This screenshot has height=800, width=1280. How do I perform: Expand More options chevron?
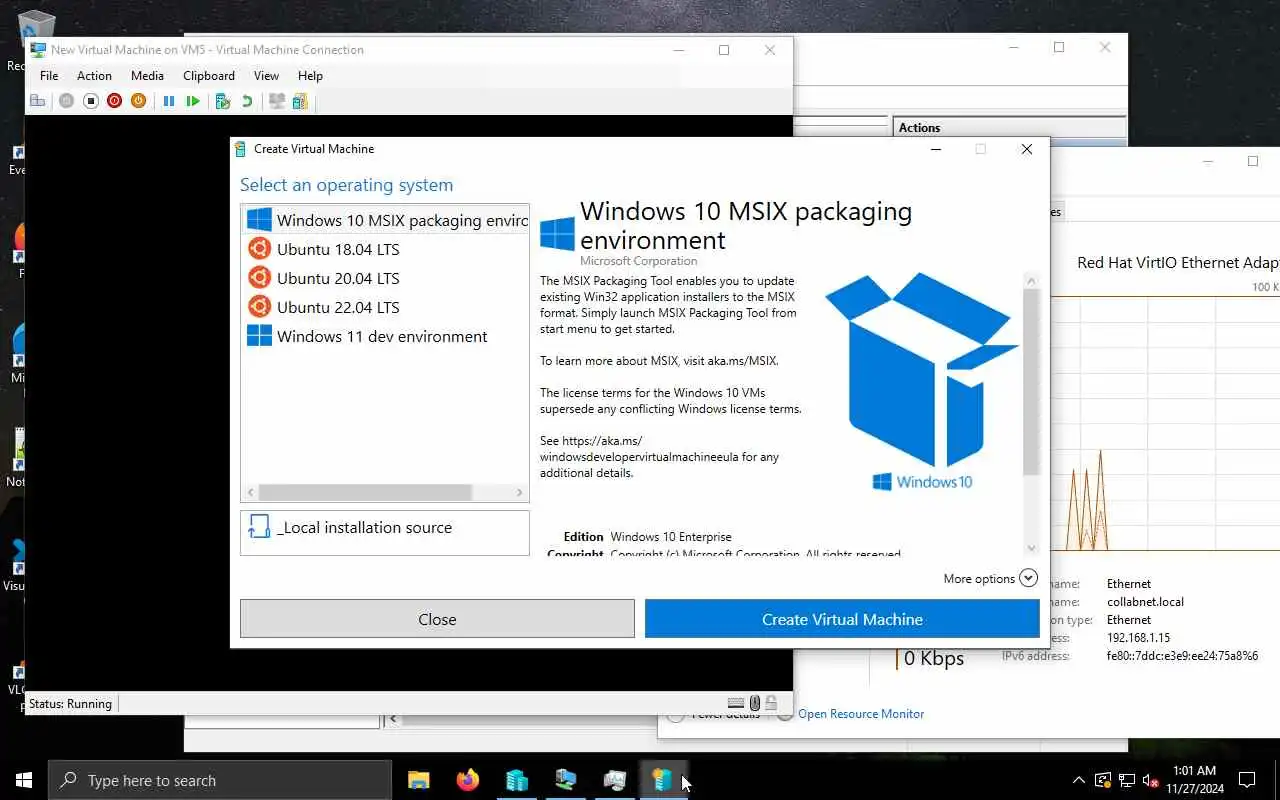click(1028, 578)
